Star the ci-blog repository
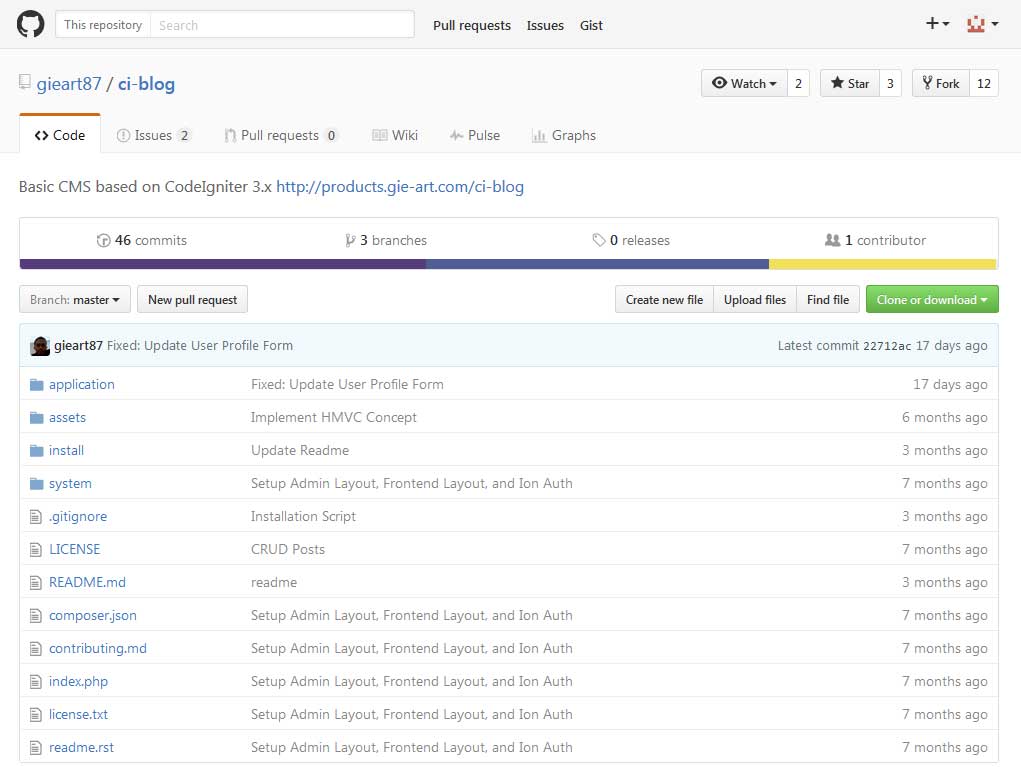The height and width of the screenshot is (767, 1021). (x=850, y=83)
